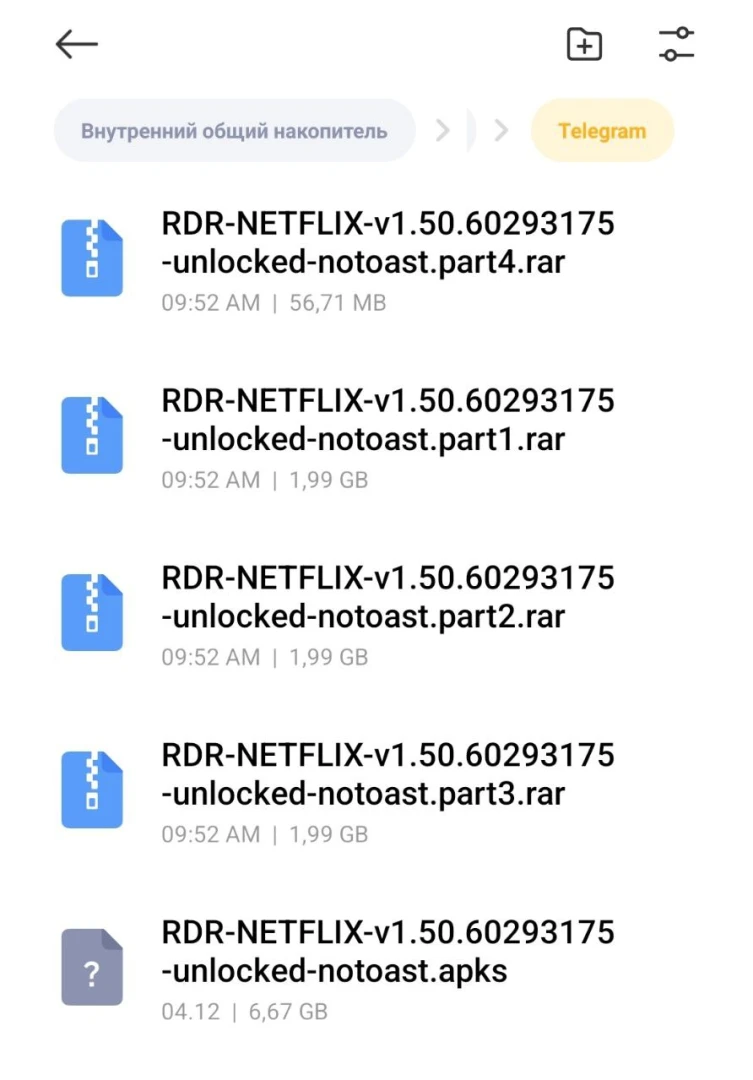753x1080 pixels.
Task: Select the Telegram breadcrumb folder
Action: click(x=602, y=131)
